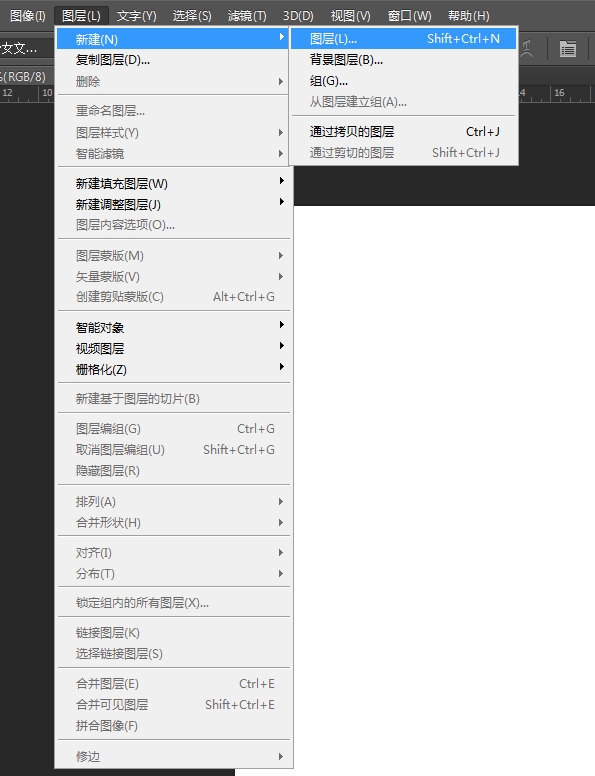This screenshot has width=595, height=776.
Task: Toggle the character and paragraph panels icon
Action: click(567, 49)
